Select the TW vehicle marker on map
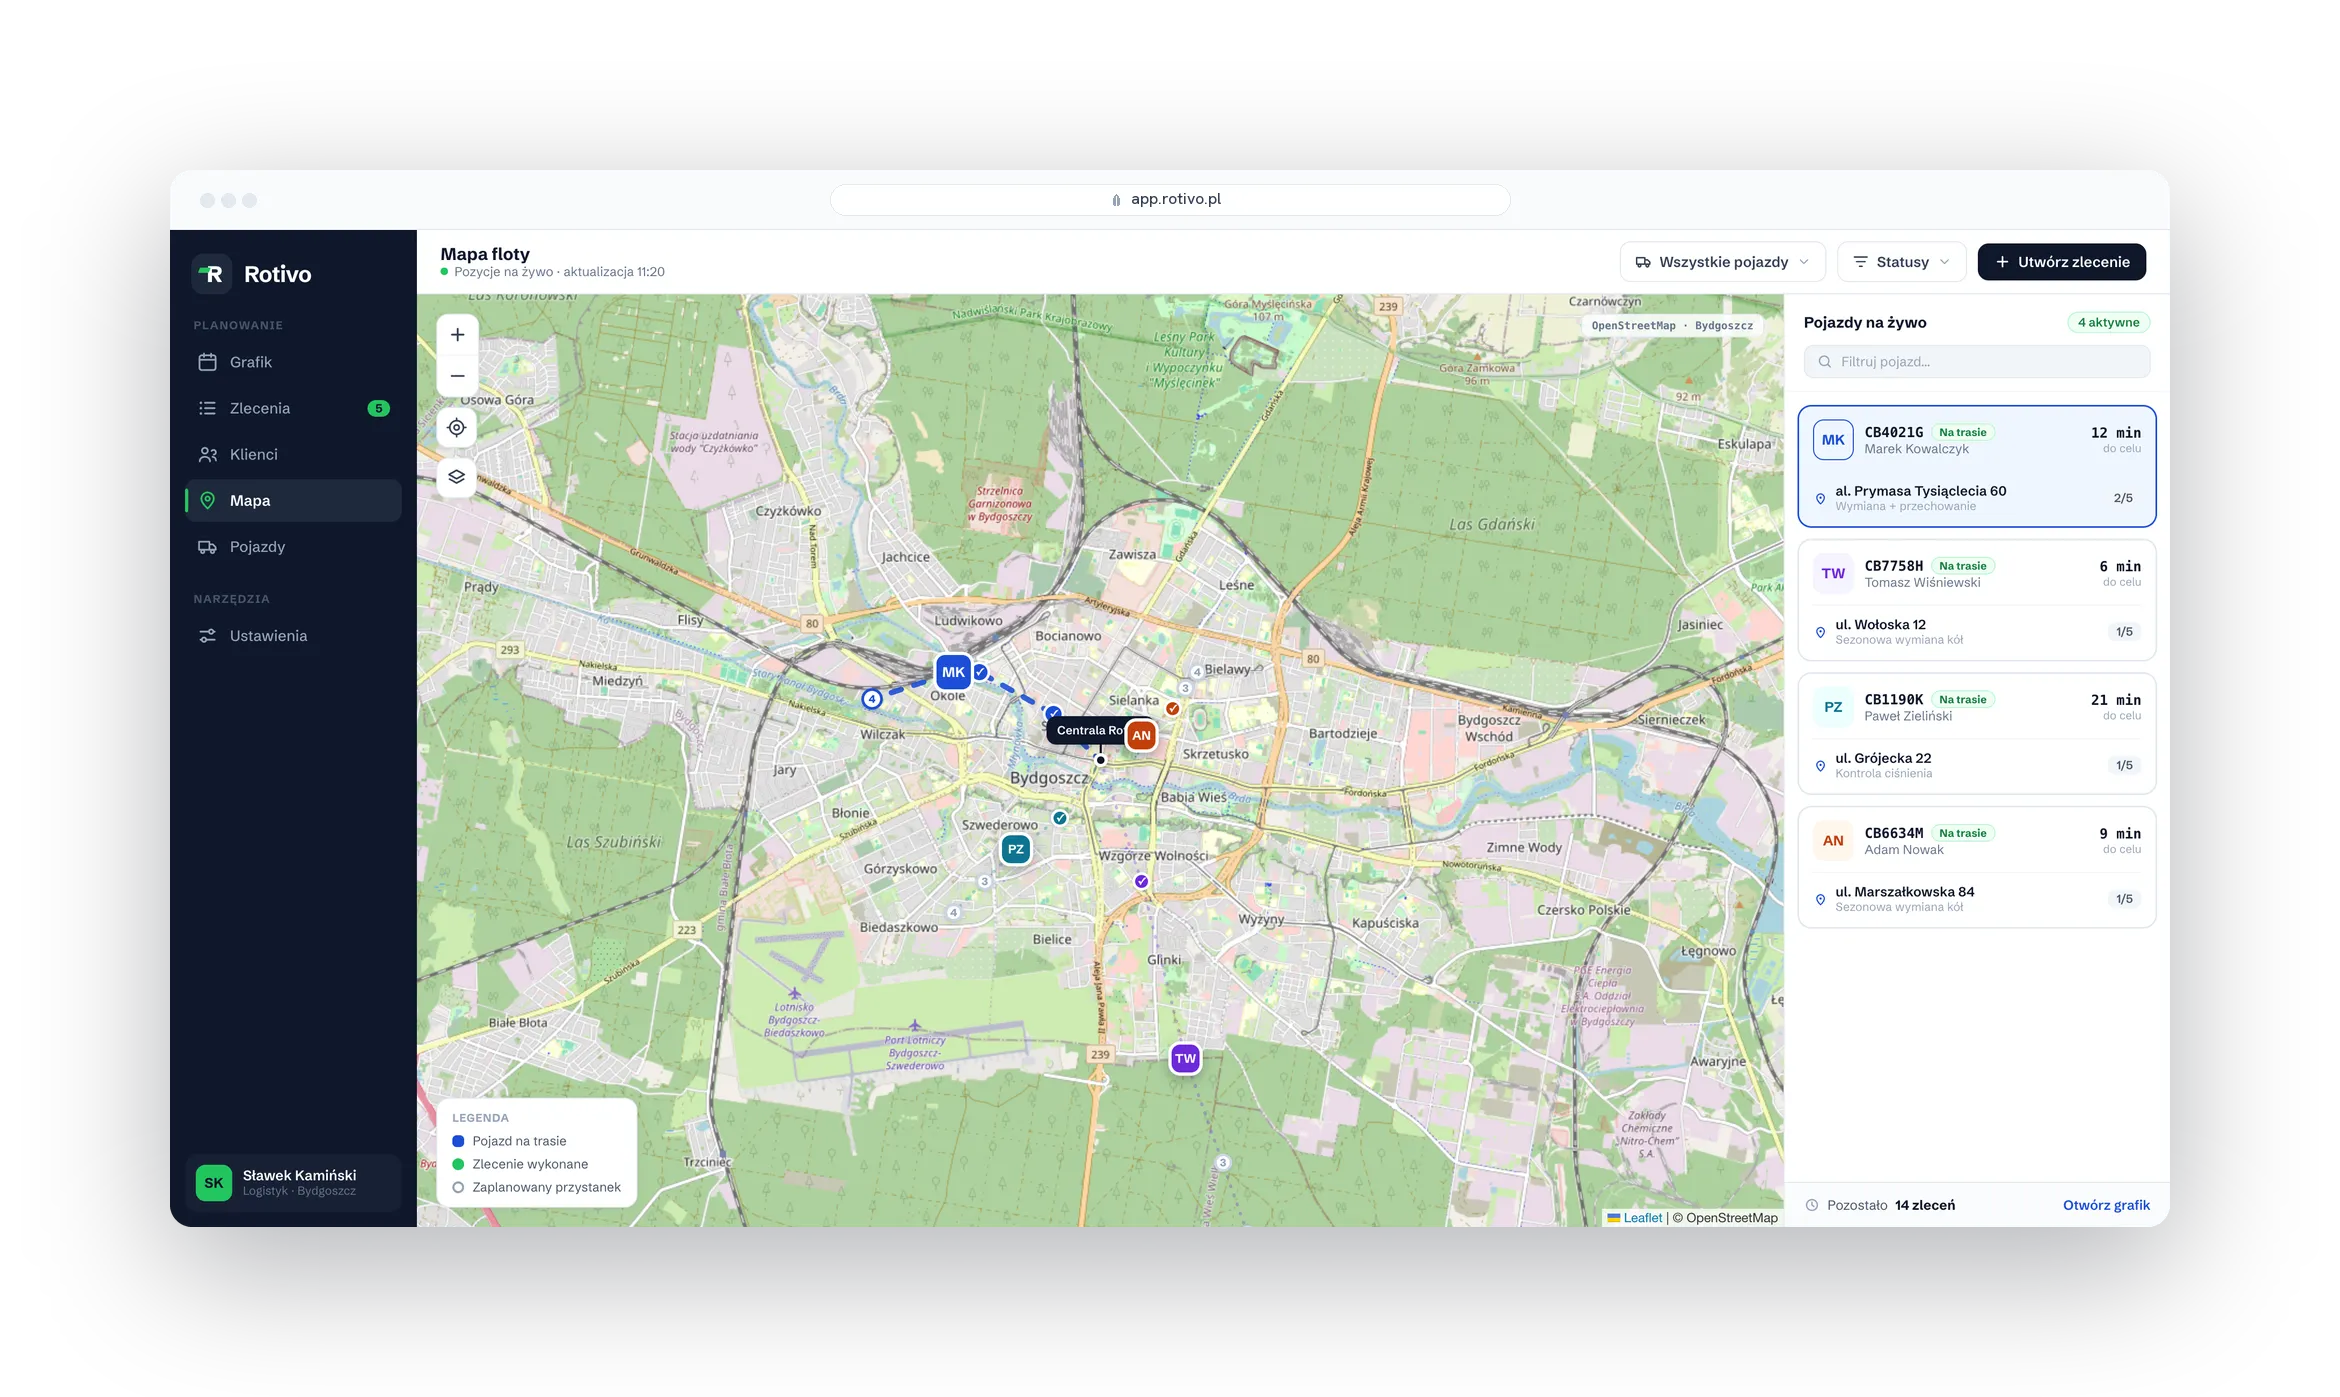The width and height of the screenshot is (2340, 1397). coord(1185,1058)
